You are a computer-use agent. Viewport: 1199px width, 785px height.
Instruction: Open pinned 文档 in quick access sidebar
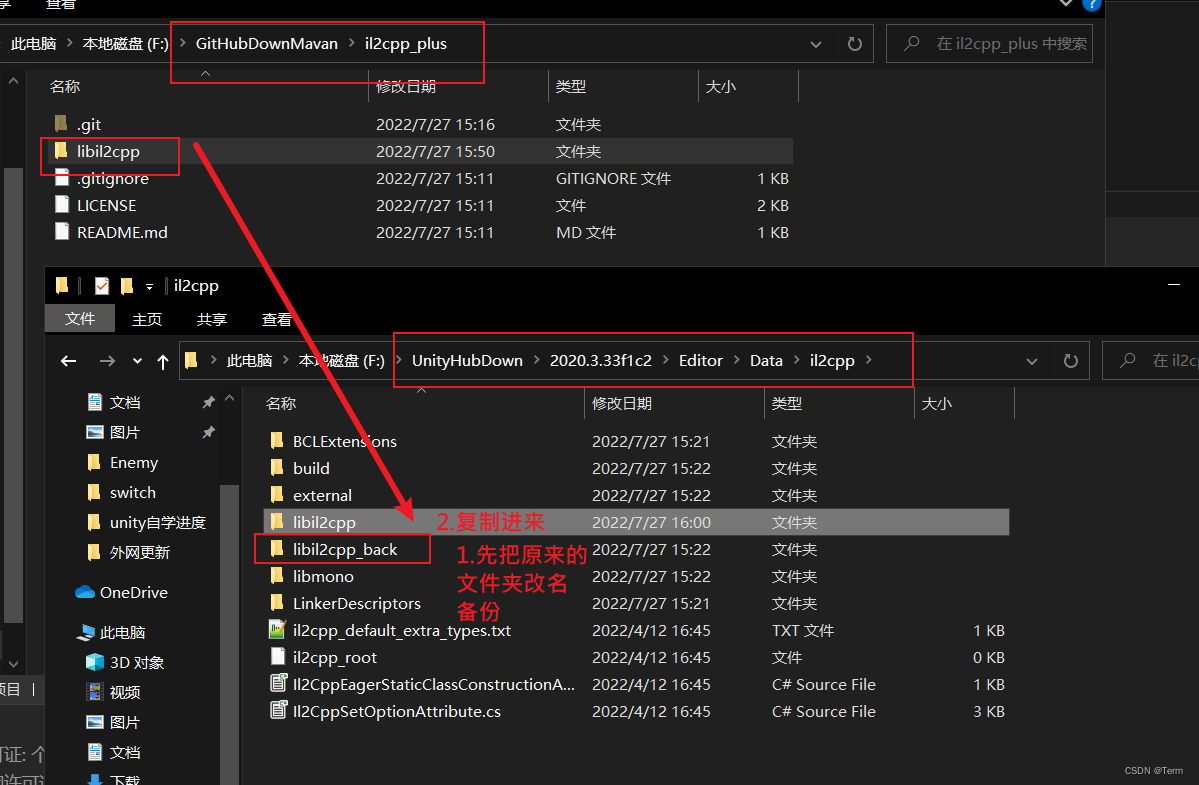[x=125, y=403]
